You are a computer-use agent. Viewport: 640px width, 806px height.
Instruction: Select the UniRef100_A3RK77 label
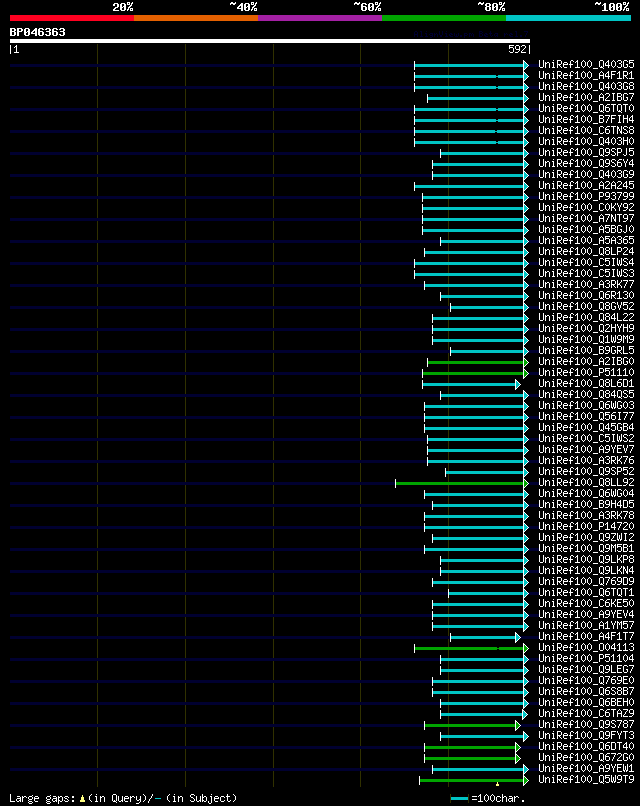point(586,284)
